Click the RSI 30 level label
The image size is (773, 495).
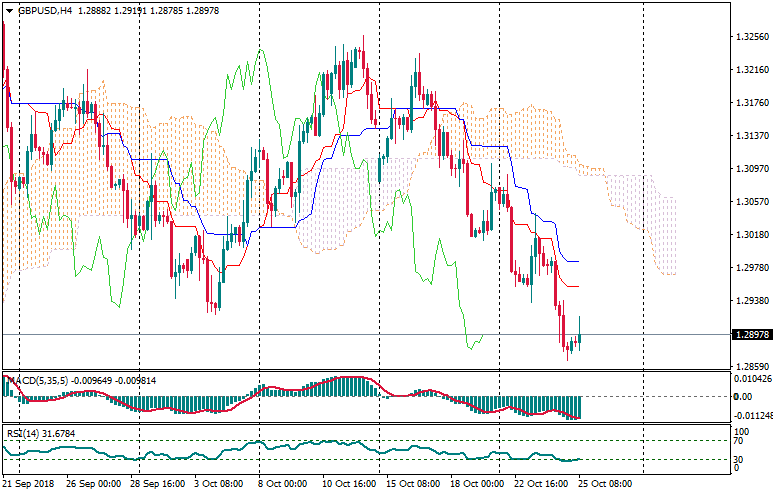[x=741, y=459]
